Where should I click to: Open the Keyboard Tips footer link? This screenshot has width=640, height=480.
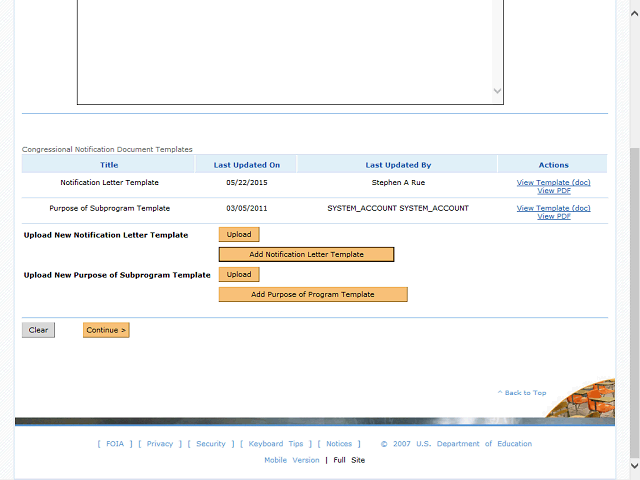click(276, 444)
